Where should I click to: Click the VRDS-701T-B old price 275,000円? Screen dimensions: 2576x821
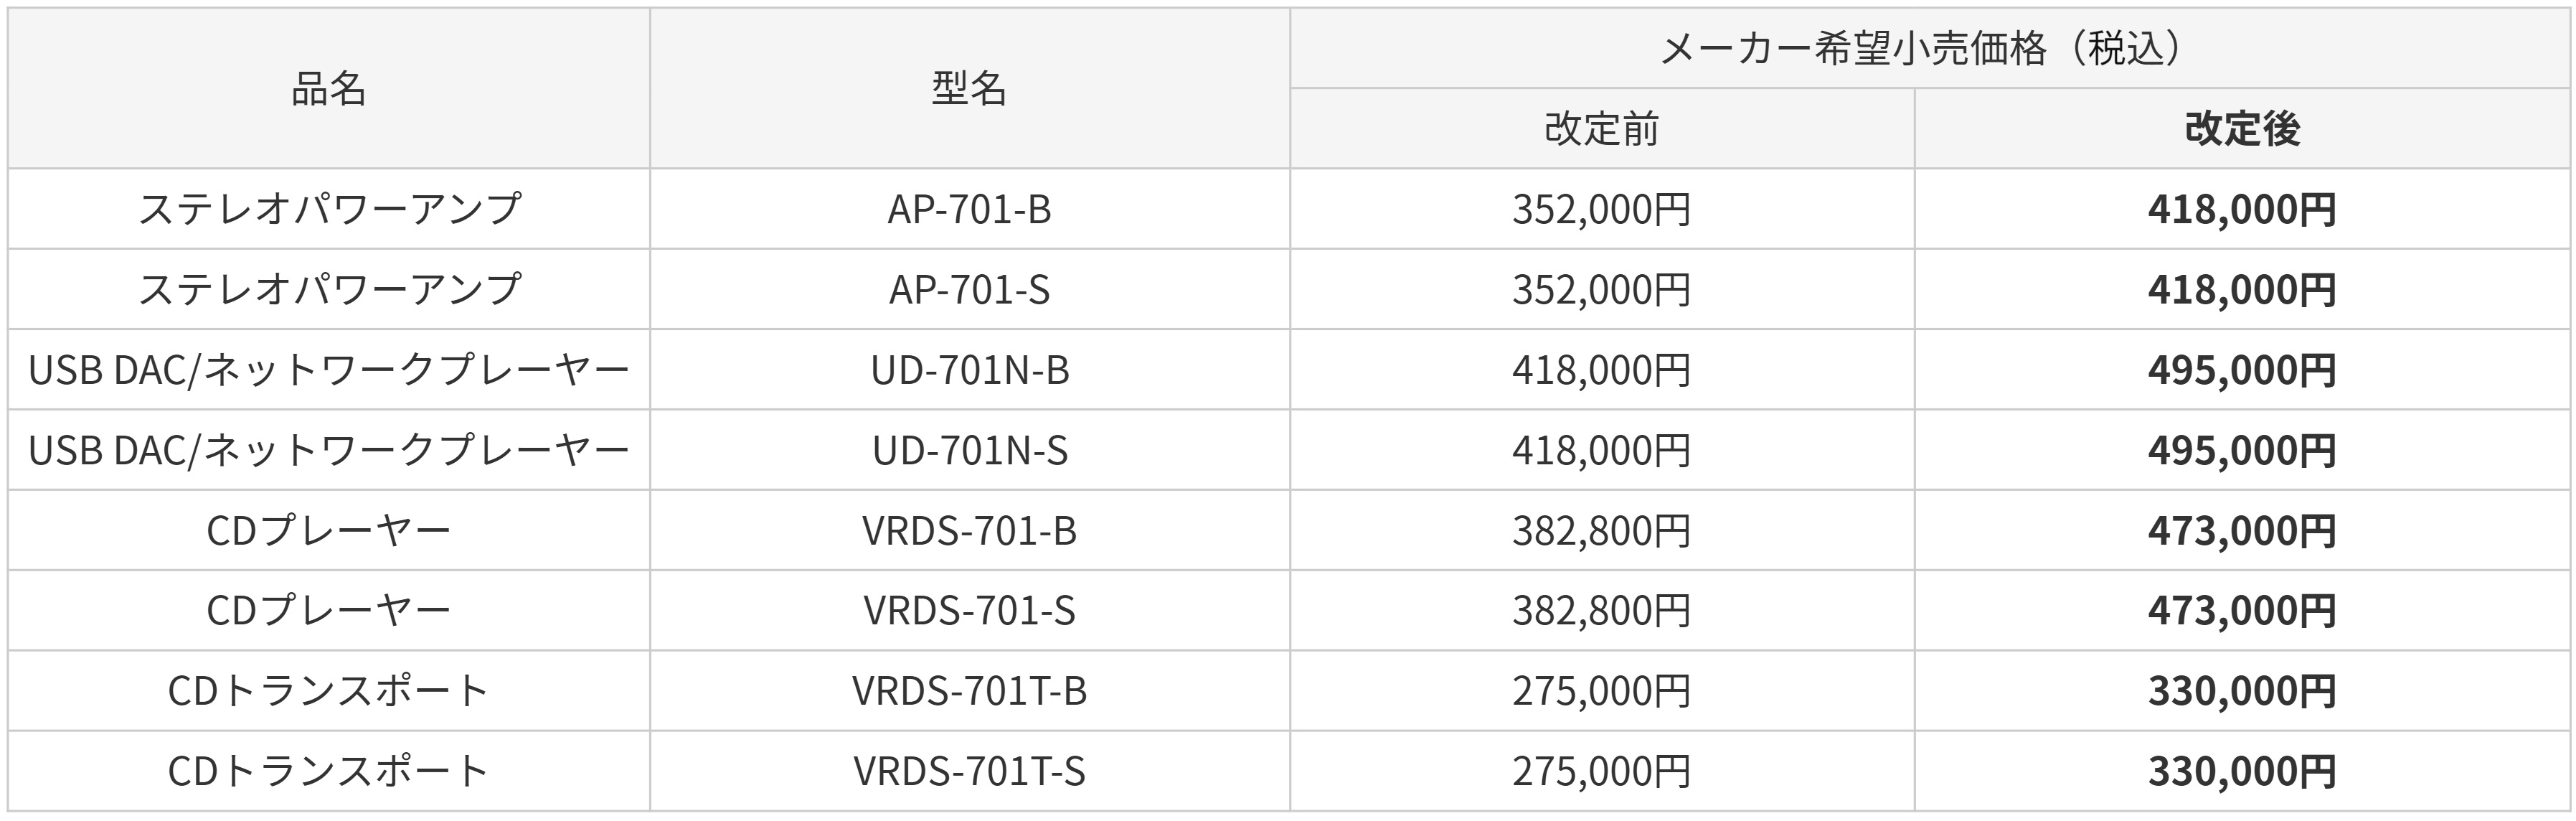1601,691
